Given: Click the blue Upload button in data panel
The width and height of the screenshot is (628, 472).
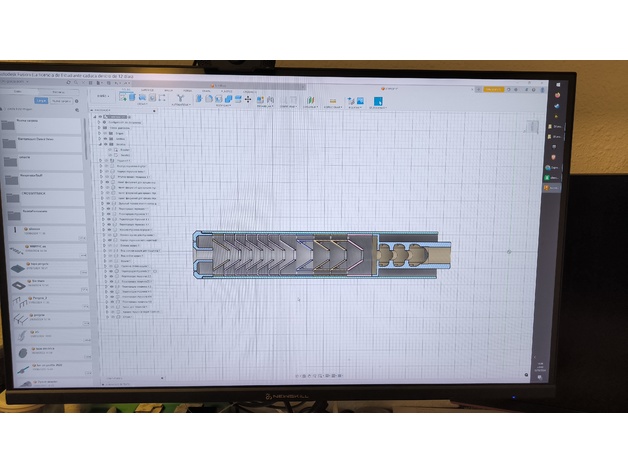Looking at the screenshot, I should [41, 100].
